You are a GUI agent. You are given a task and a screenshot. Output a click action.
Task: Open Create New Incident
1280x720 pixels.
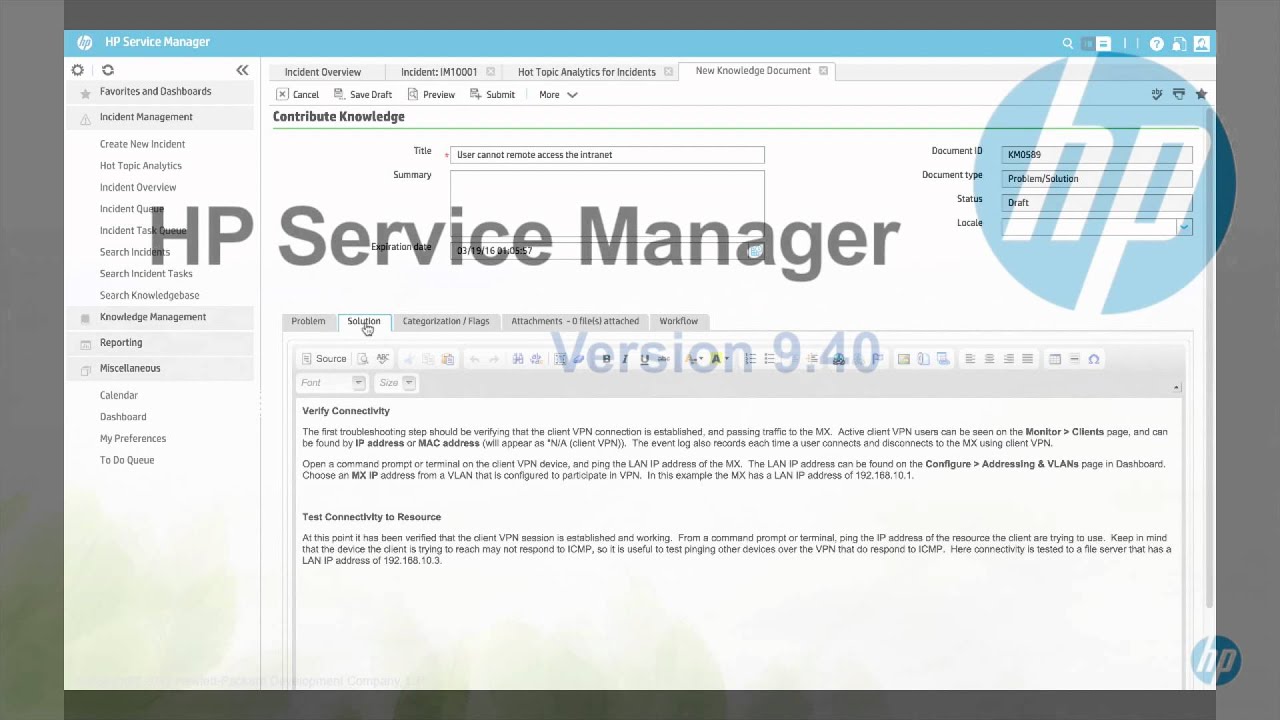[142, 144]
